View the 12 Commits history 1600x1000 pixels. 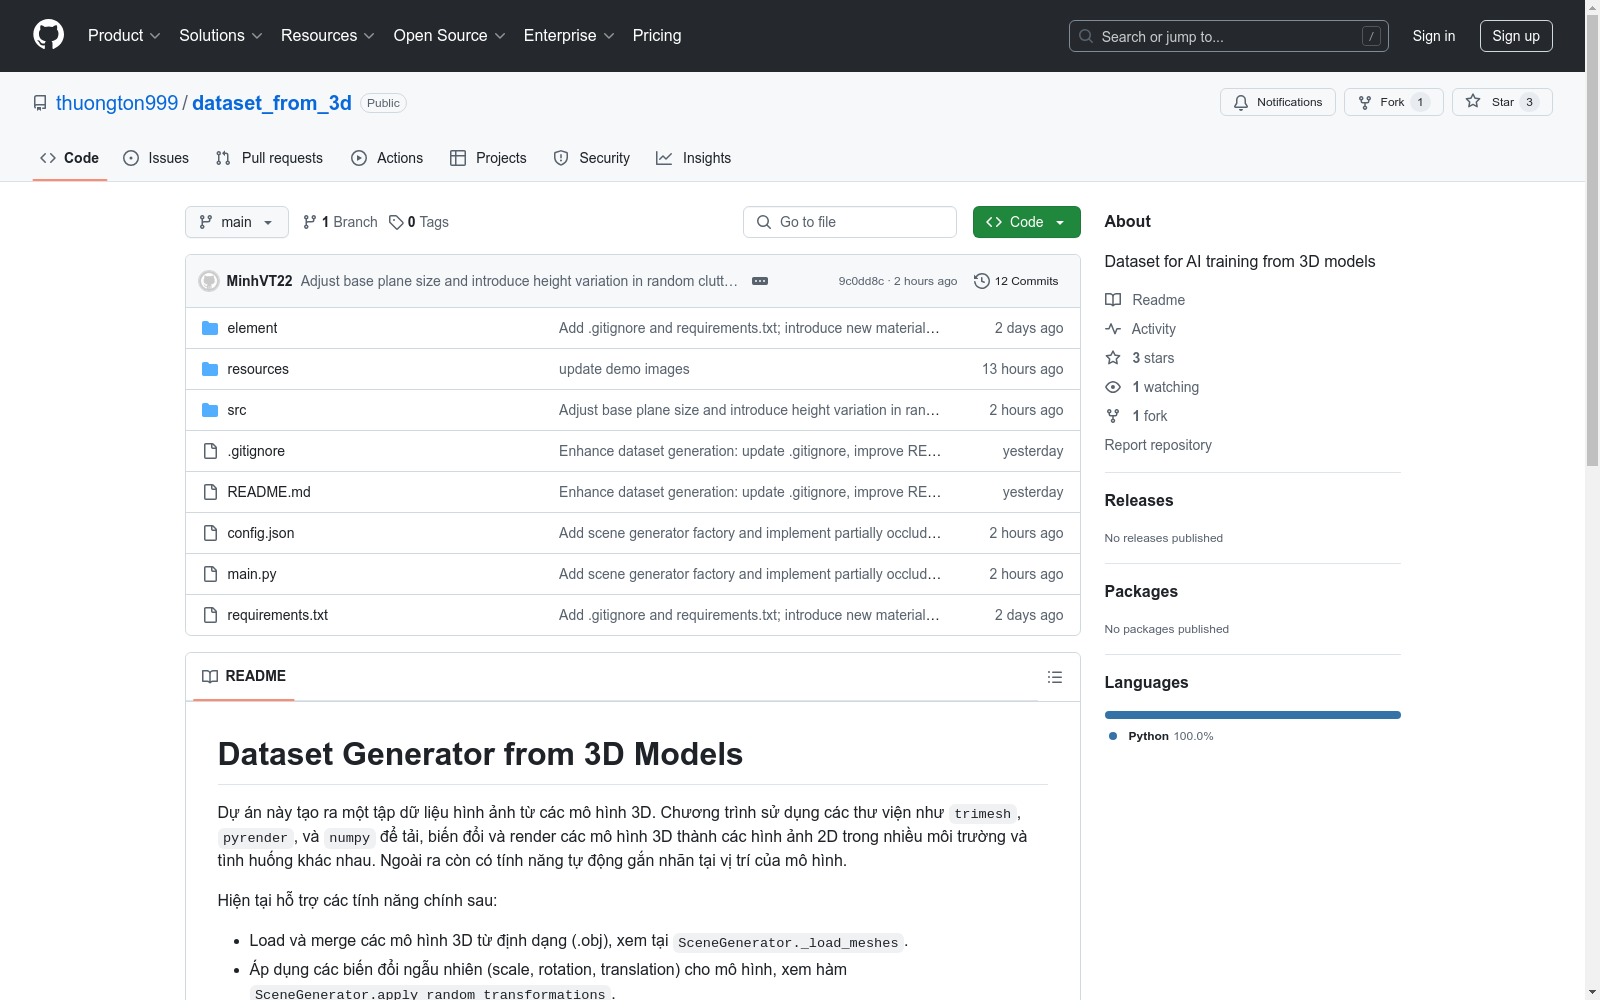[x=1016, y=281]
